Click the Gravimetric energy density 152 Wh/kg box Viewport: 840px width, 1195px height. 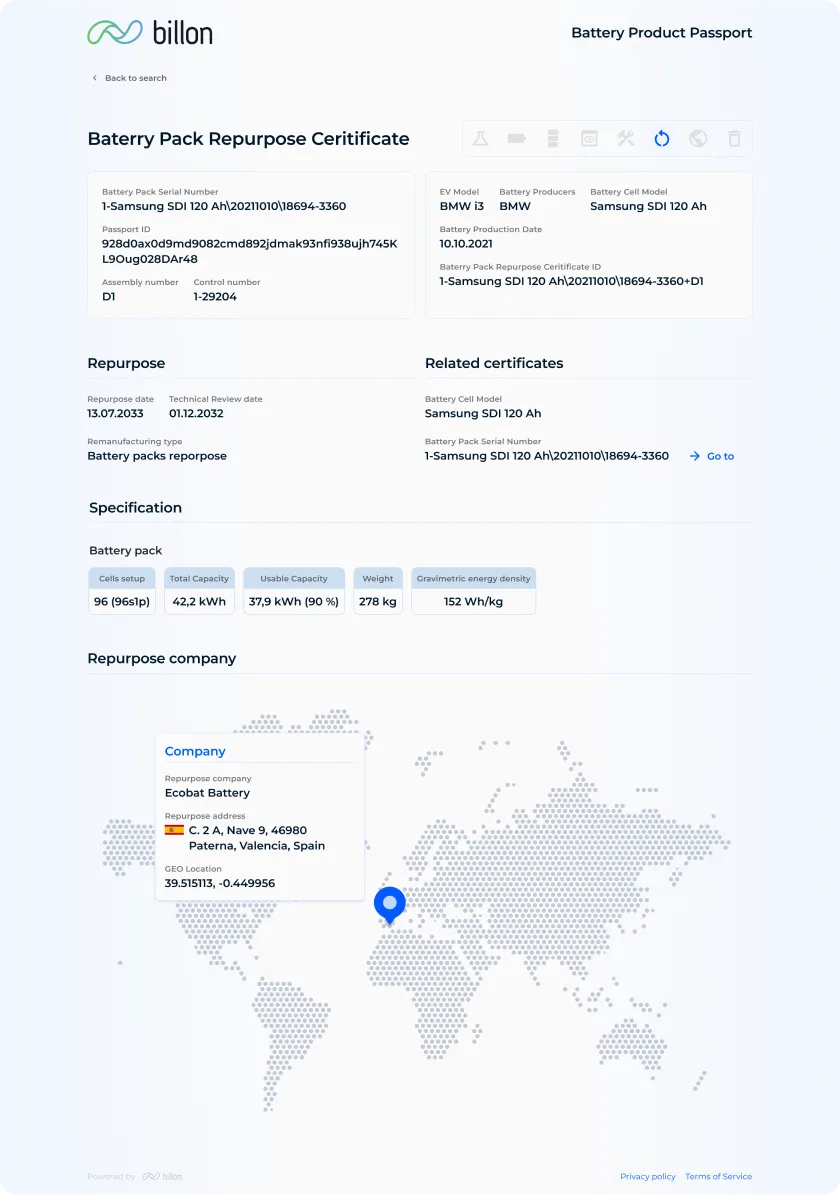coord(473,591)
